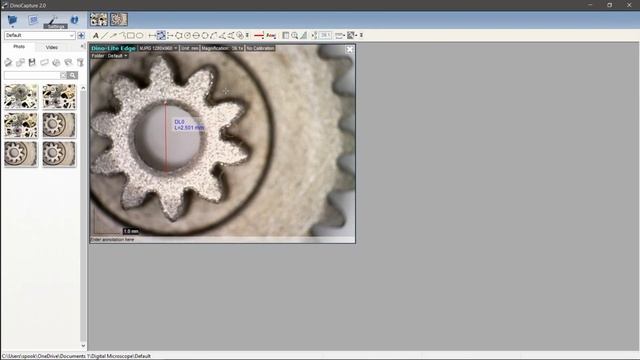Image resolution: width=640 pixels, height=360 pixels.
Task: Open the gear thumbnail in the second row
Action: pos(59,125)
